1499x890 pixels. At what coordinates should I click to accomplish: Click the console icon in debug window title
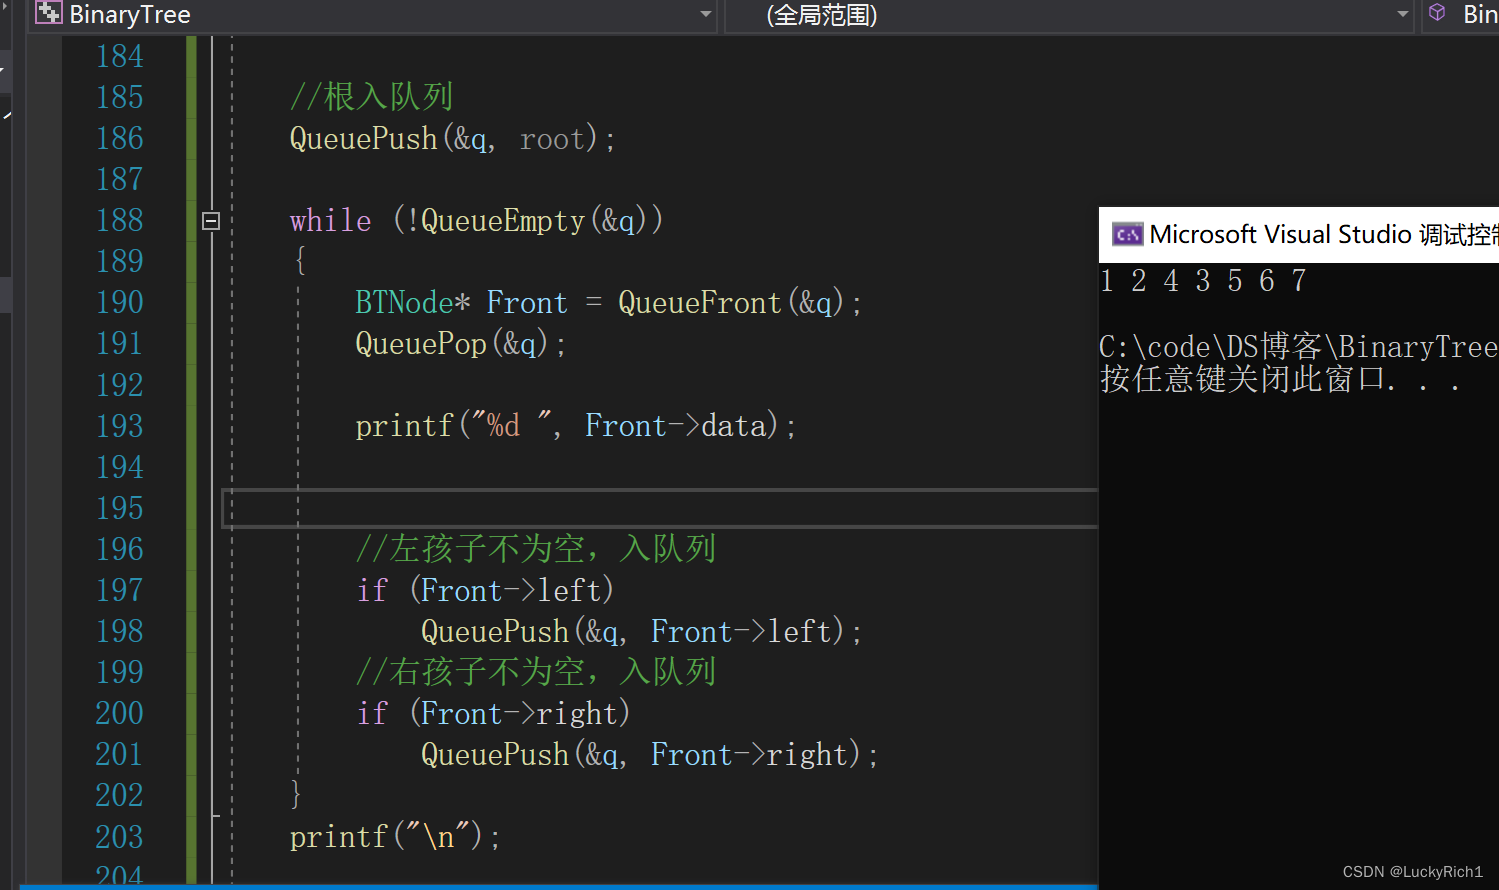pos(1127,235)
